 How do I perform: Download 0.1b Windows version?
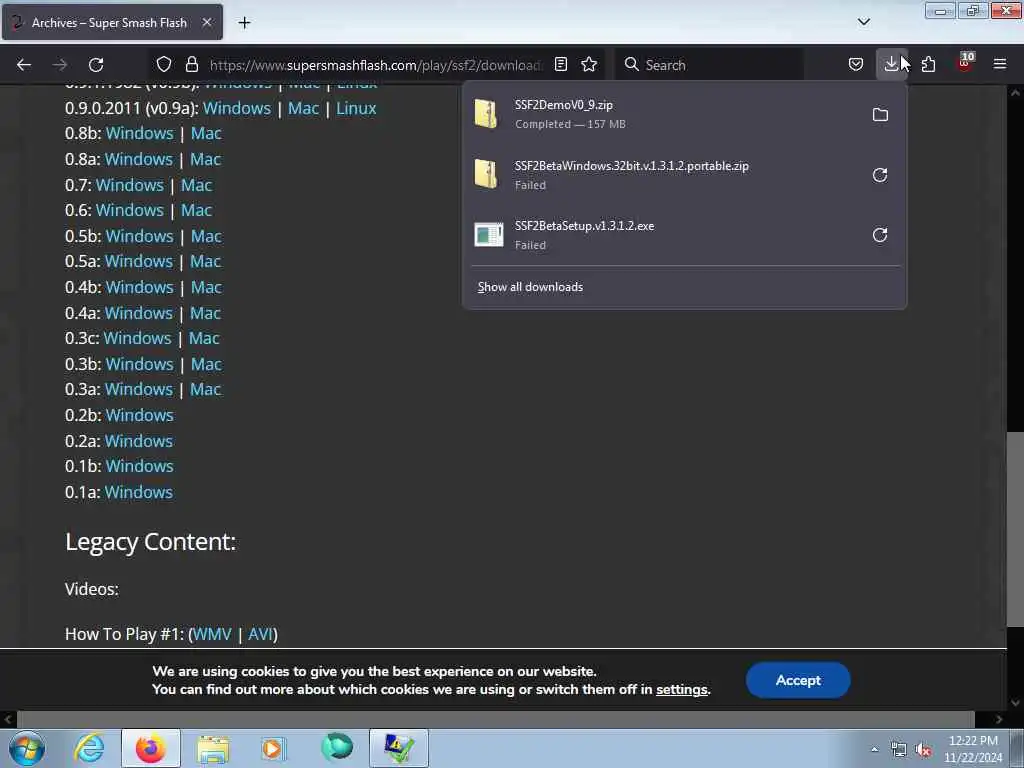click(139, 466)
